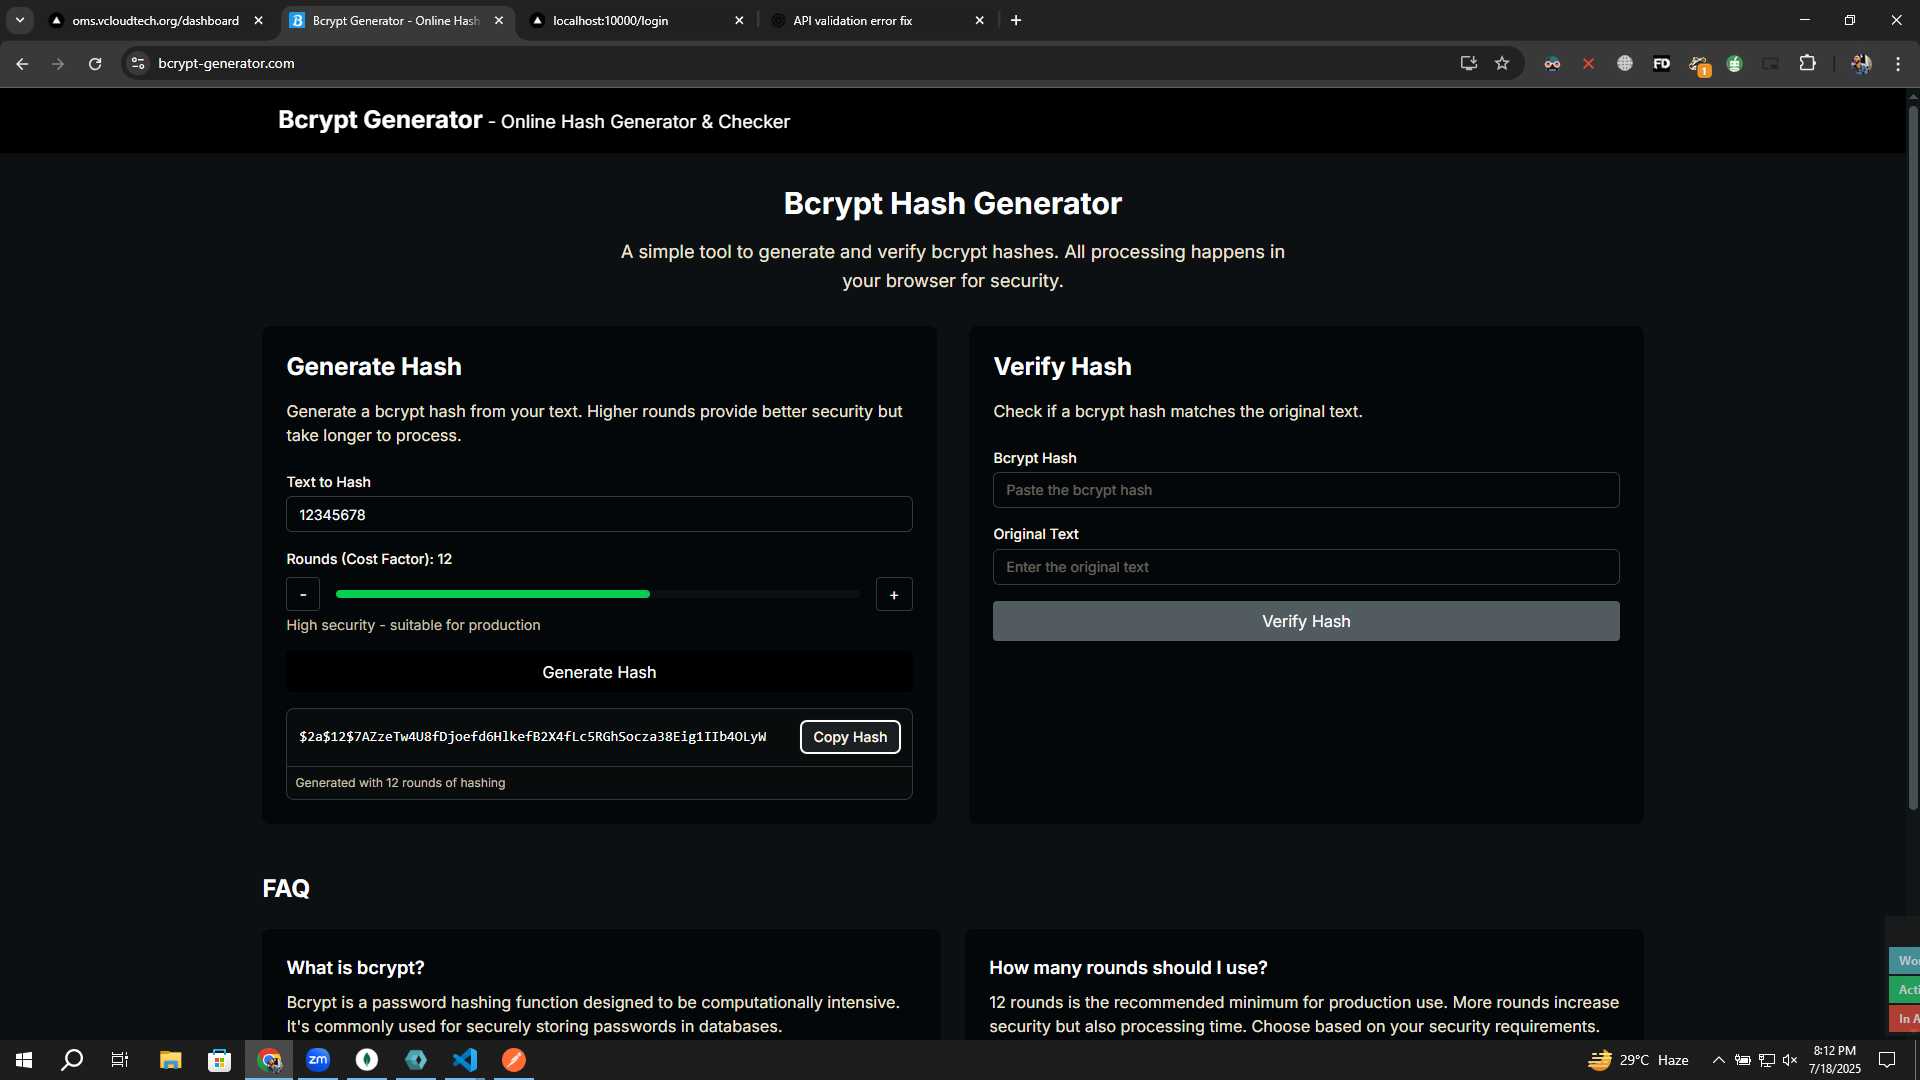Open the red X extension icon
Image resolution: width=1920 pixels, height=1080 pixels.
(x=1588, y=63)
